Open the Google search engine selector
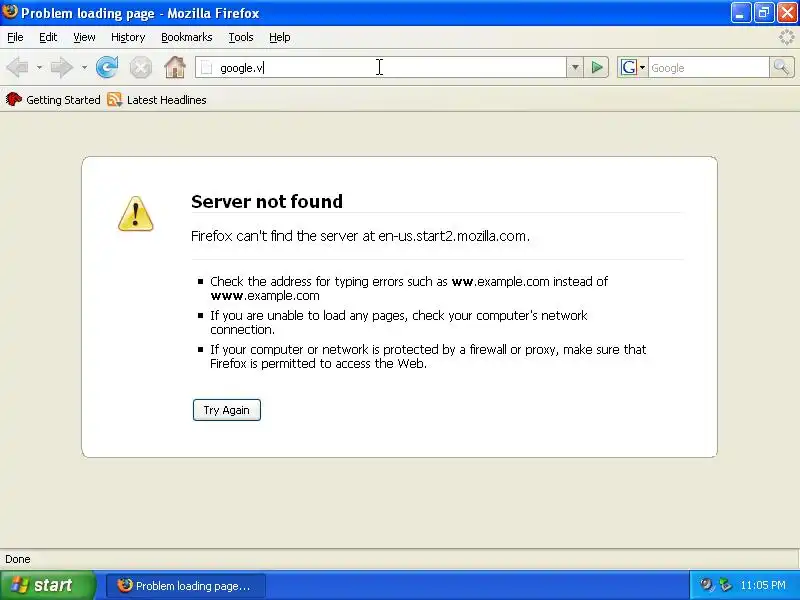This screenshot has height=600, width=800. pos(633,67)
